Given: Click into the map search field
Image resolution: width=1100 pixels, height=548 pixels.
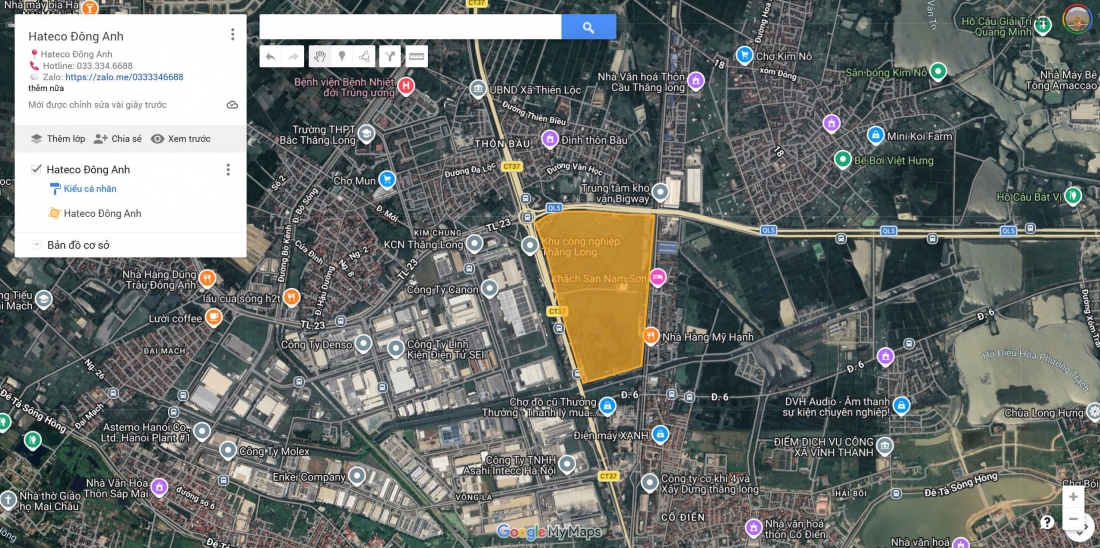Looking at the screenshot, I should (x=410, y=27).
